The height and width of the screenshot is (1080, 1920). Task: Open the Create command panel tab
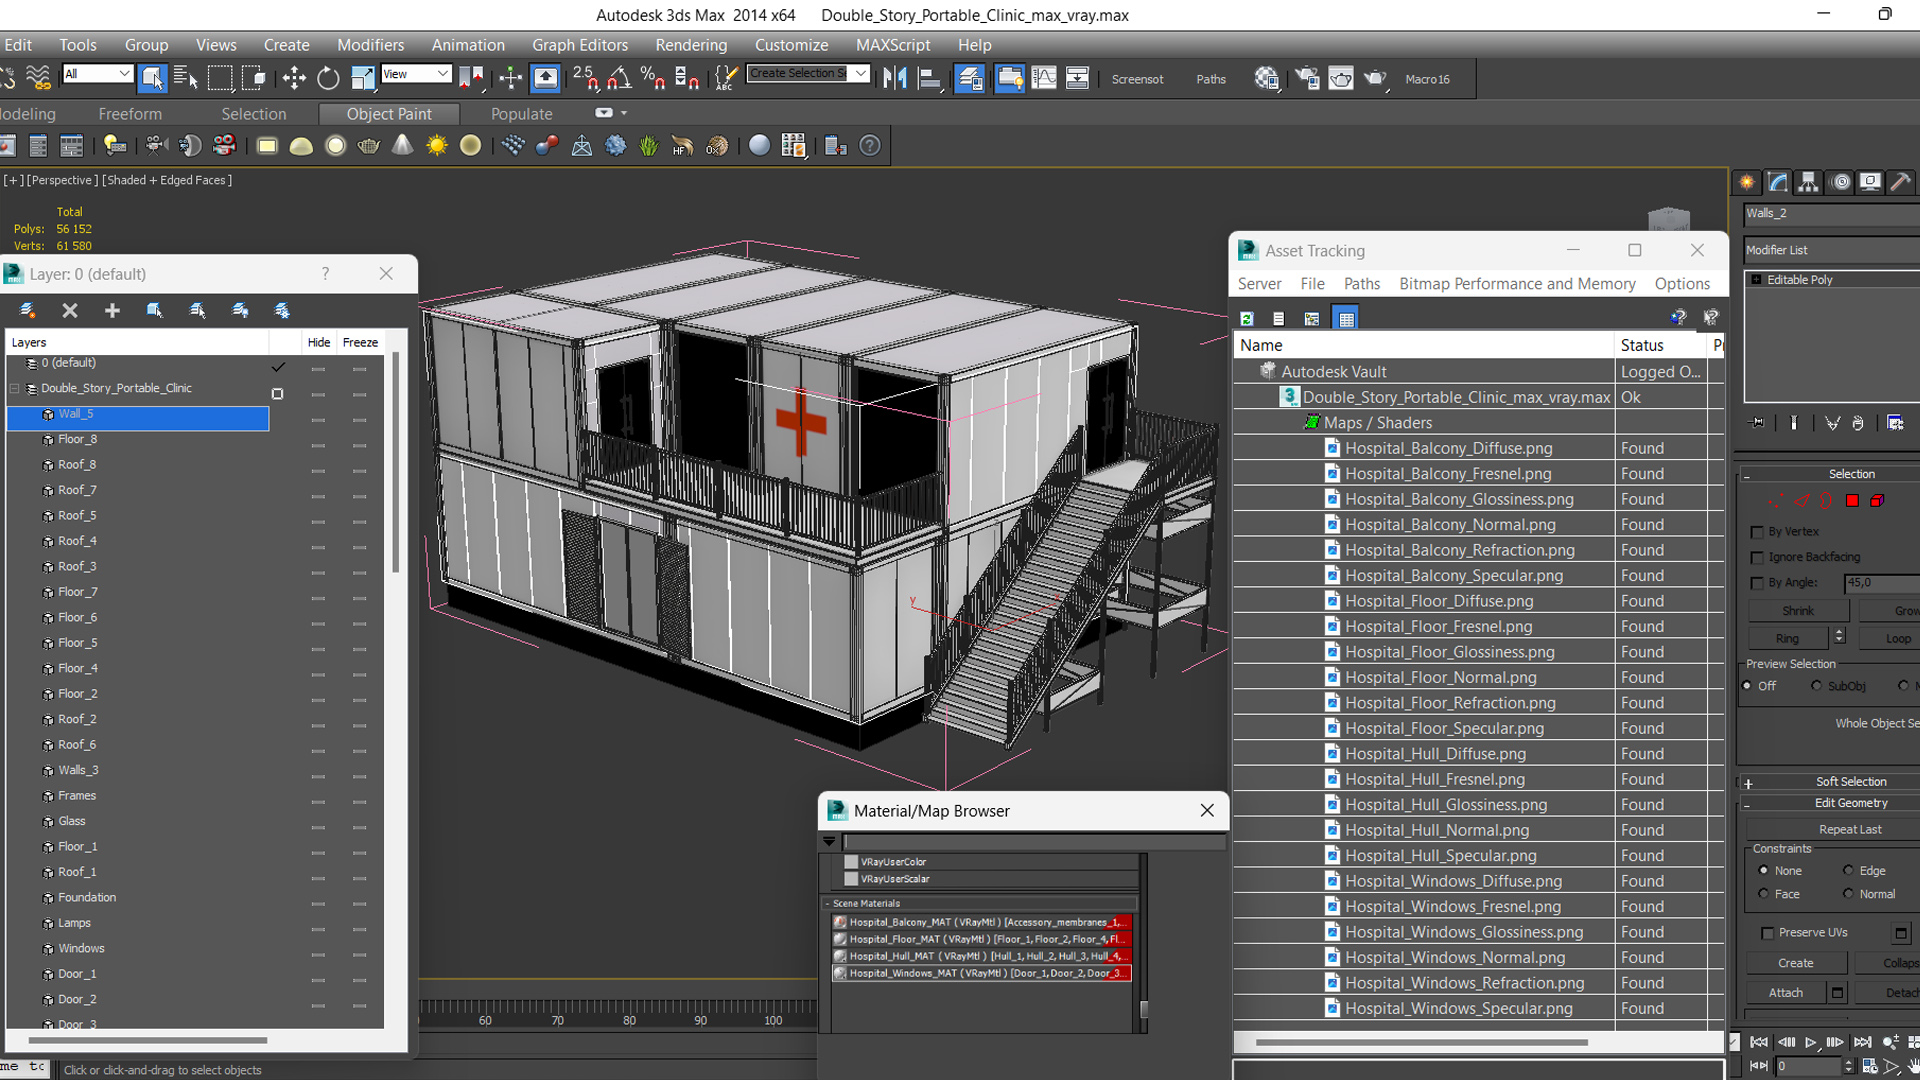1747,182
